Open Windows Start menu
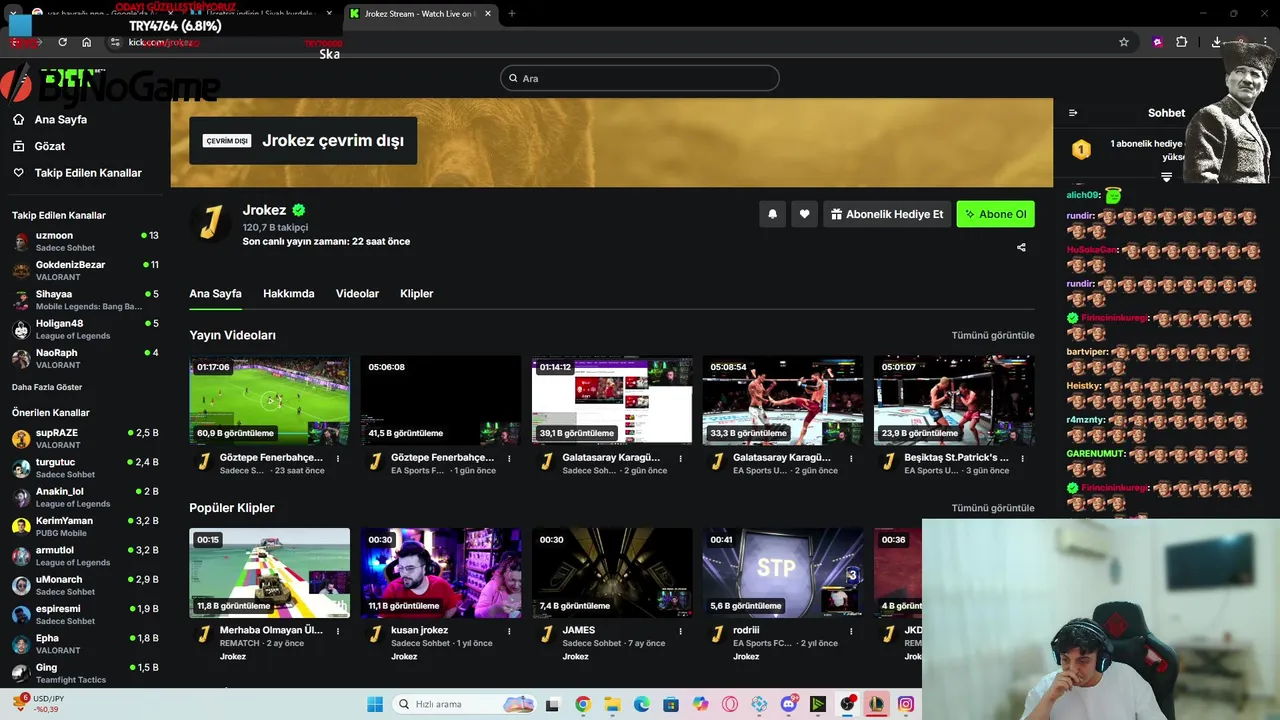 tap(375, 704)
